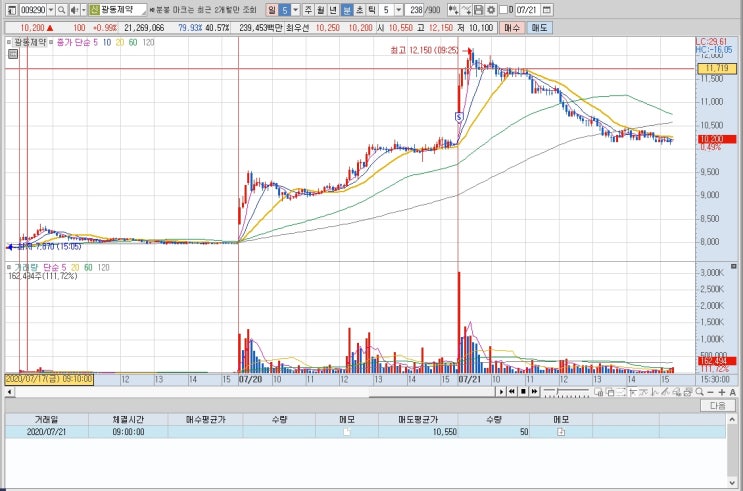
Task: Click the 11,719 price label on the axis
Action: (717, 69)
